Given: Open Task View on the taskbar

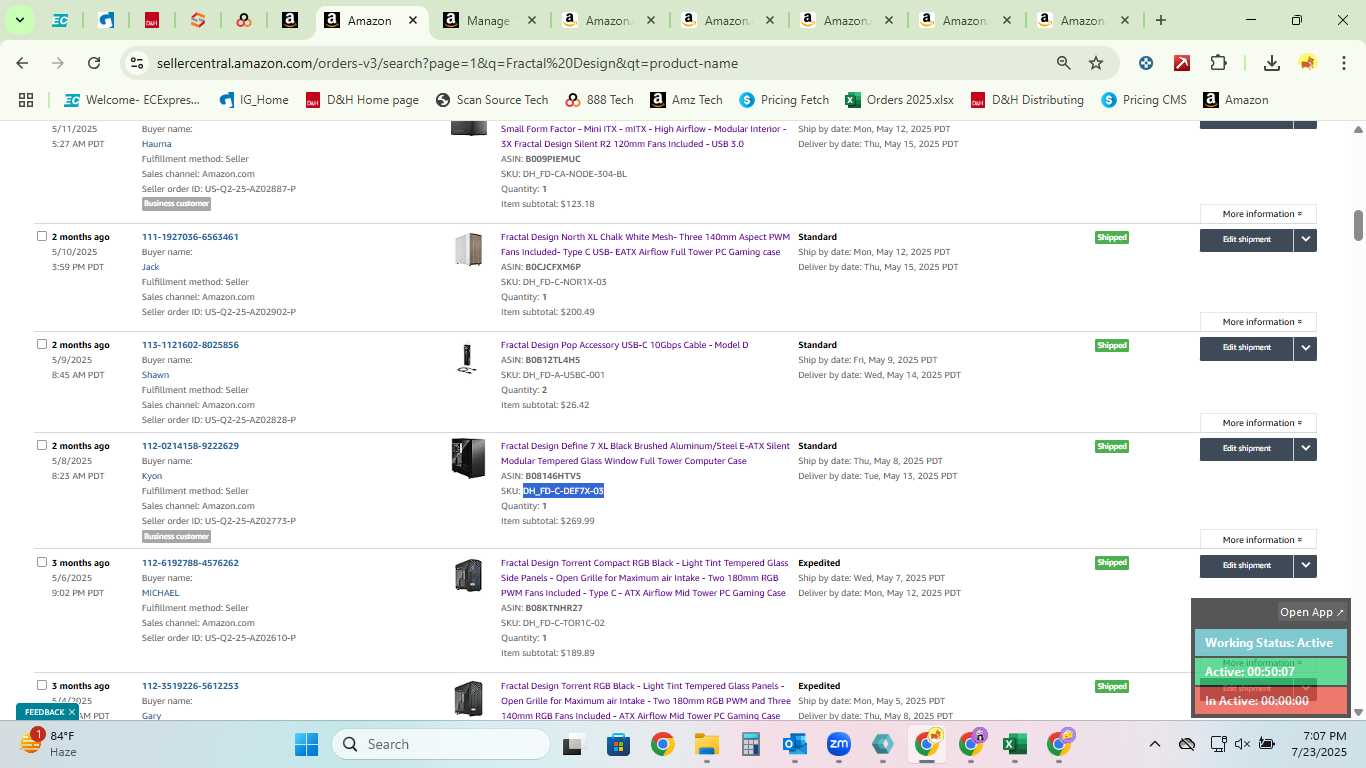Looking at the screenshot, I should point(572,744).
